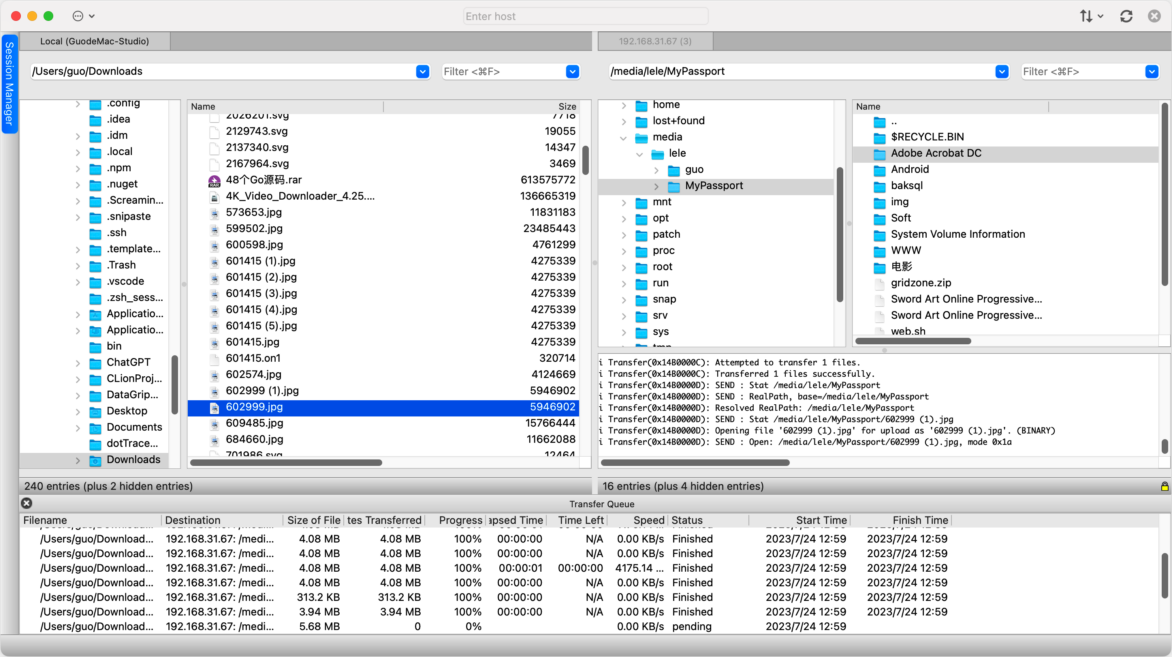Screen dimensions: 1172x657
Task: Sort transfer queue by Size of File column
Action: tap(314, 521)
